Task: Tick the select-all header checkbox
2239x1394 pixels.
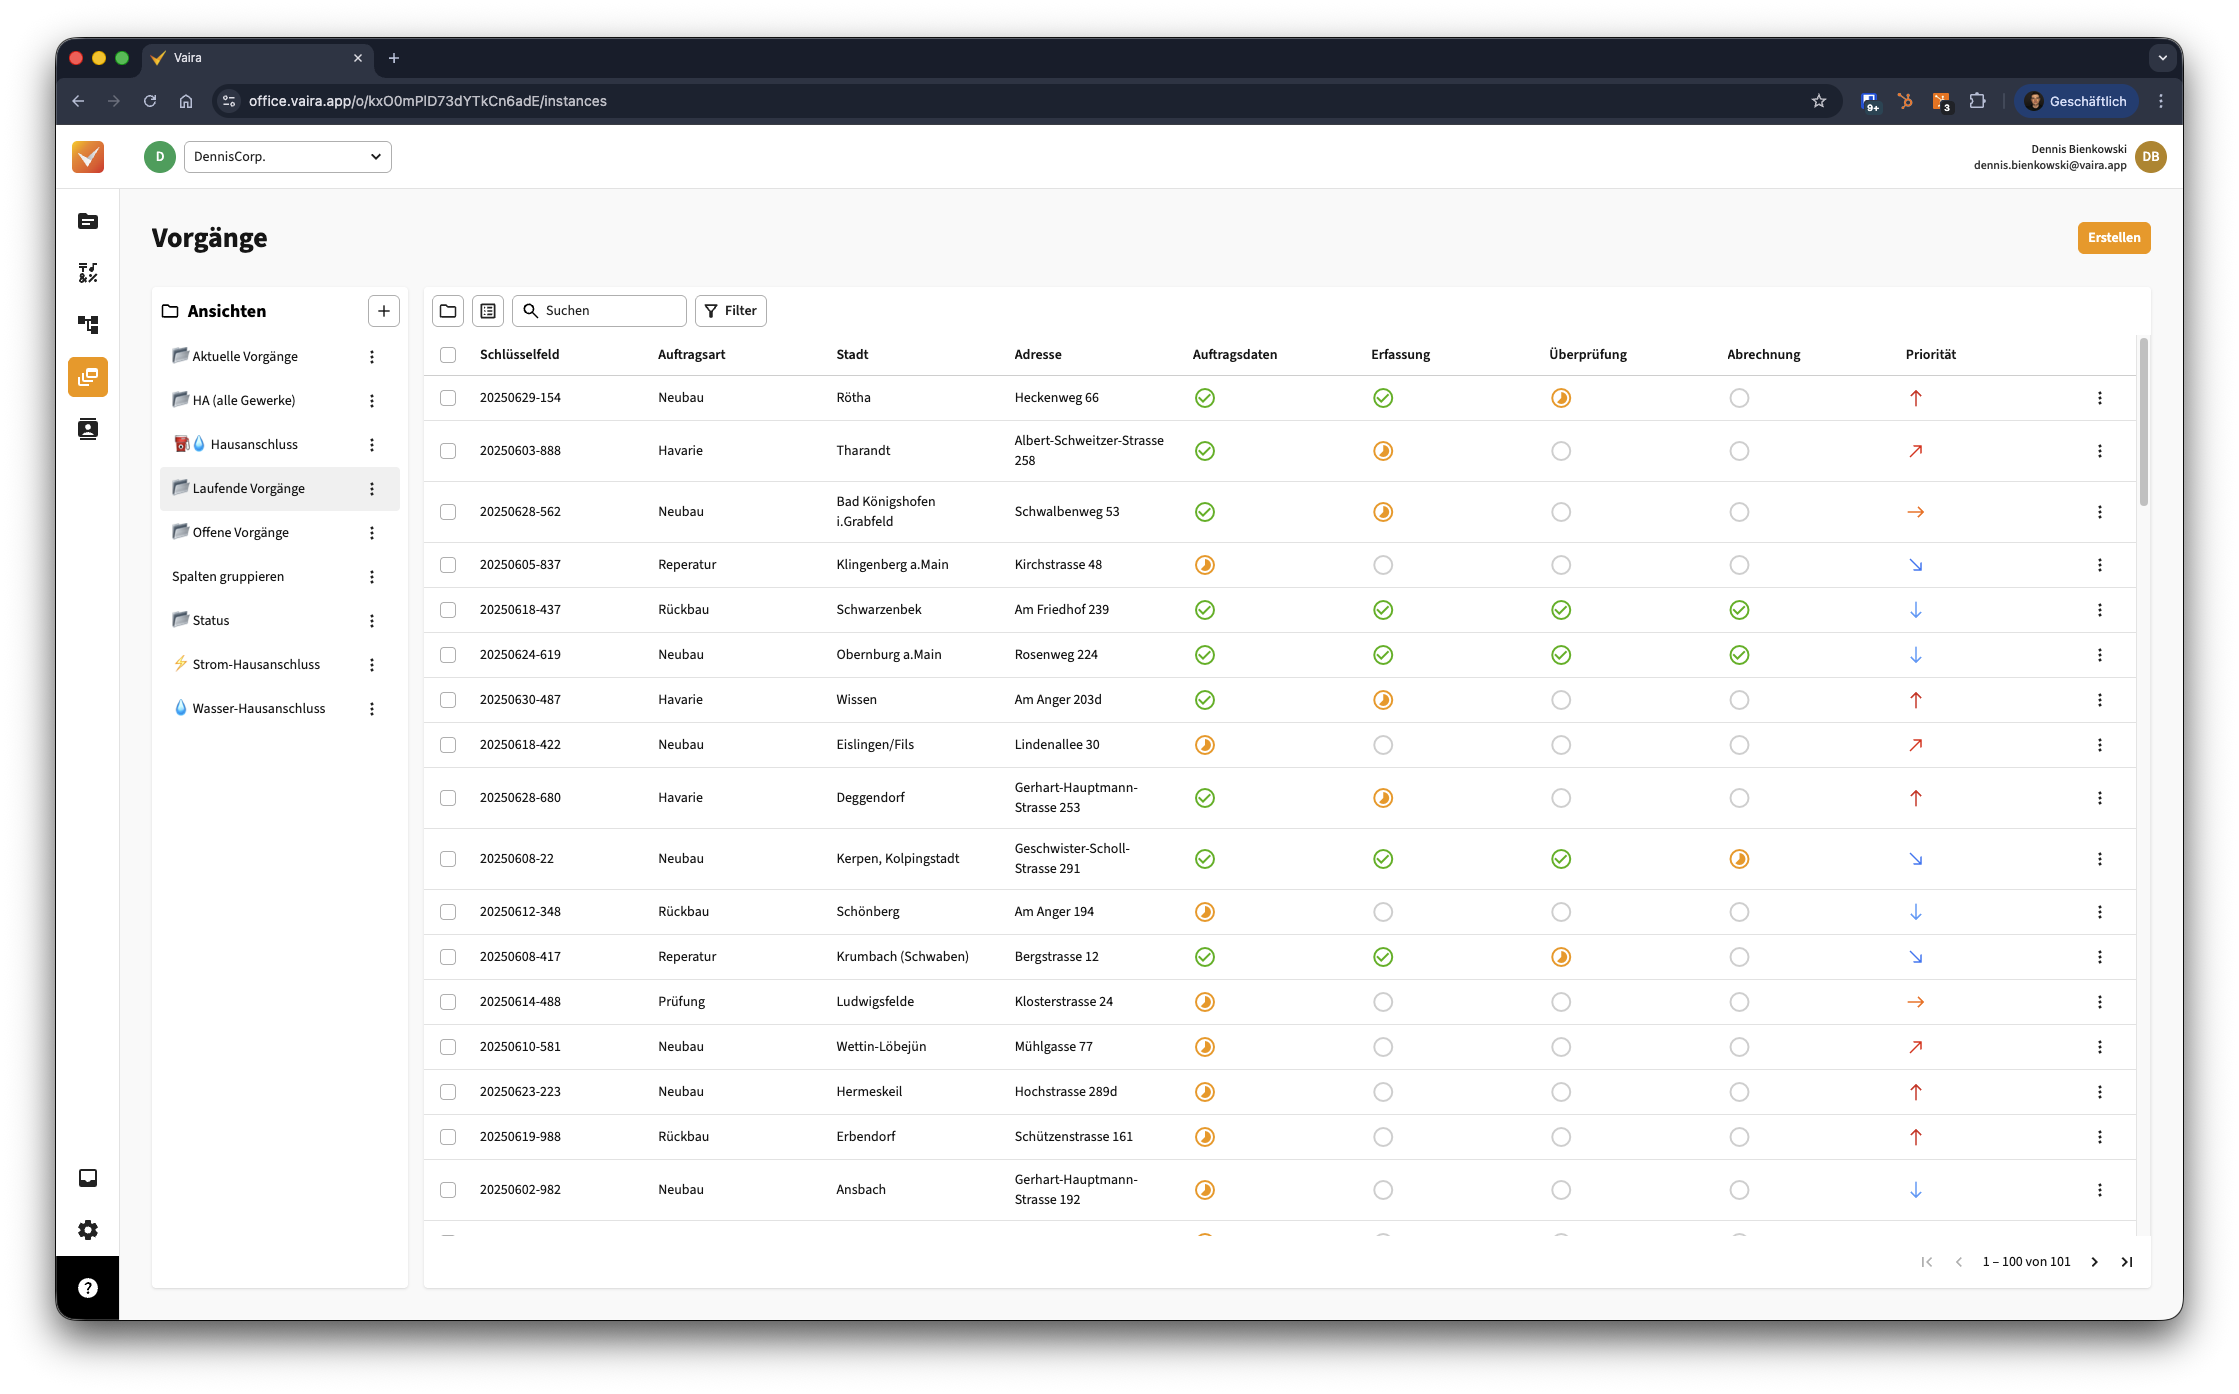Action: click(448, 355)
